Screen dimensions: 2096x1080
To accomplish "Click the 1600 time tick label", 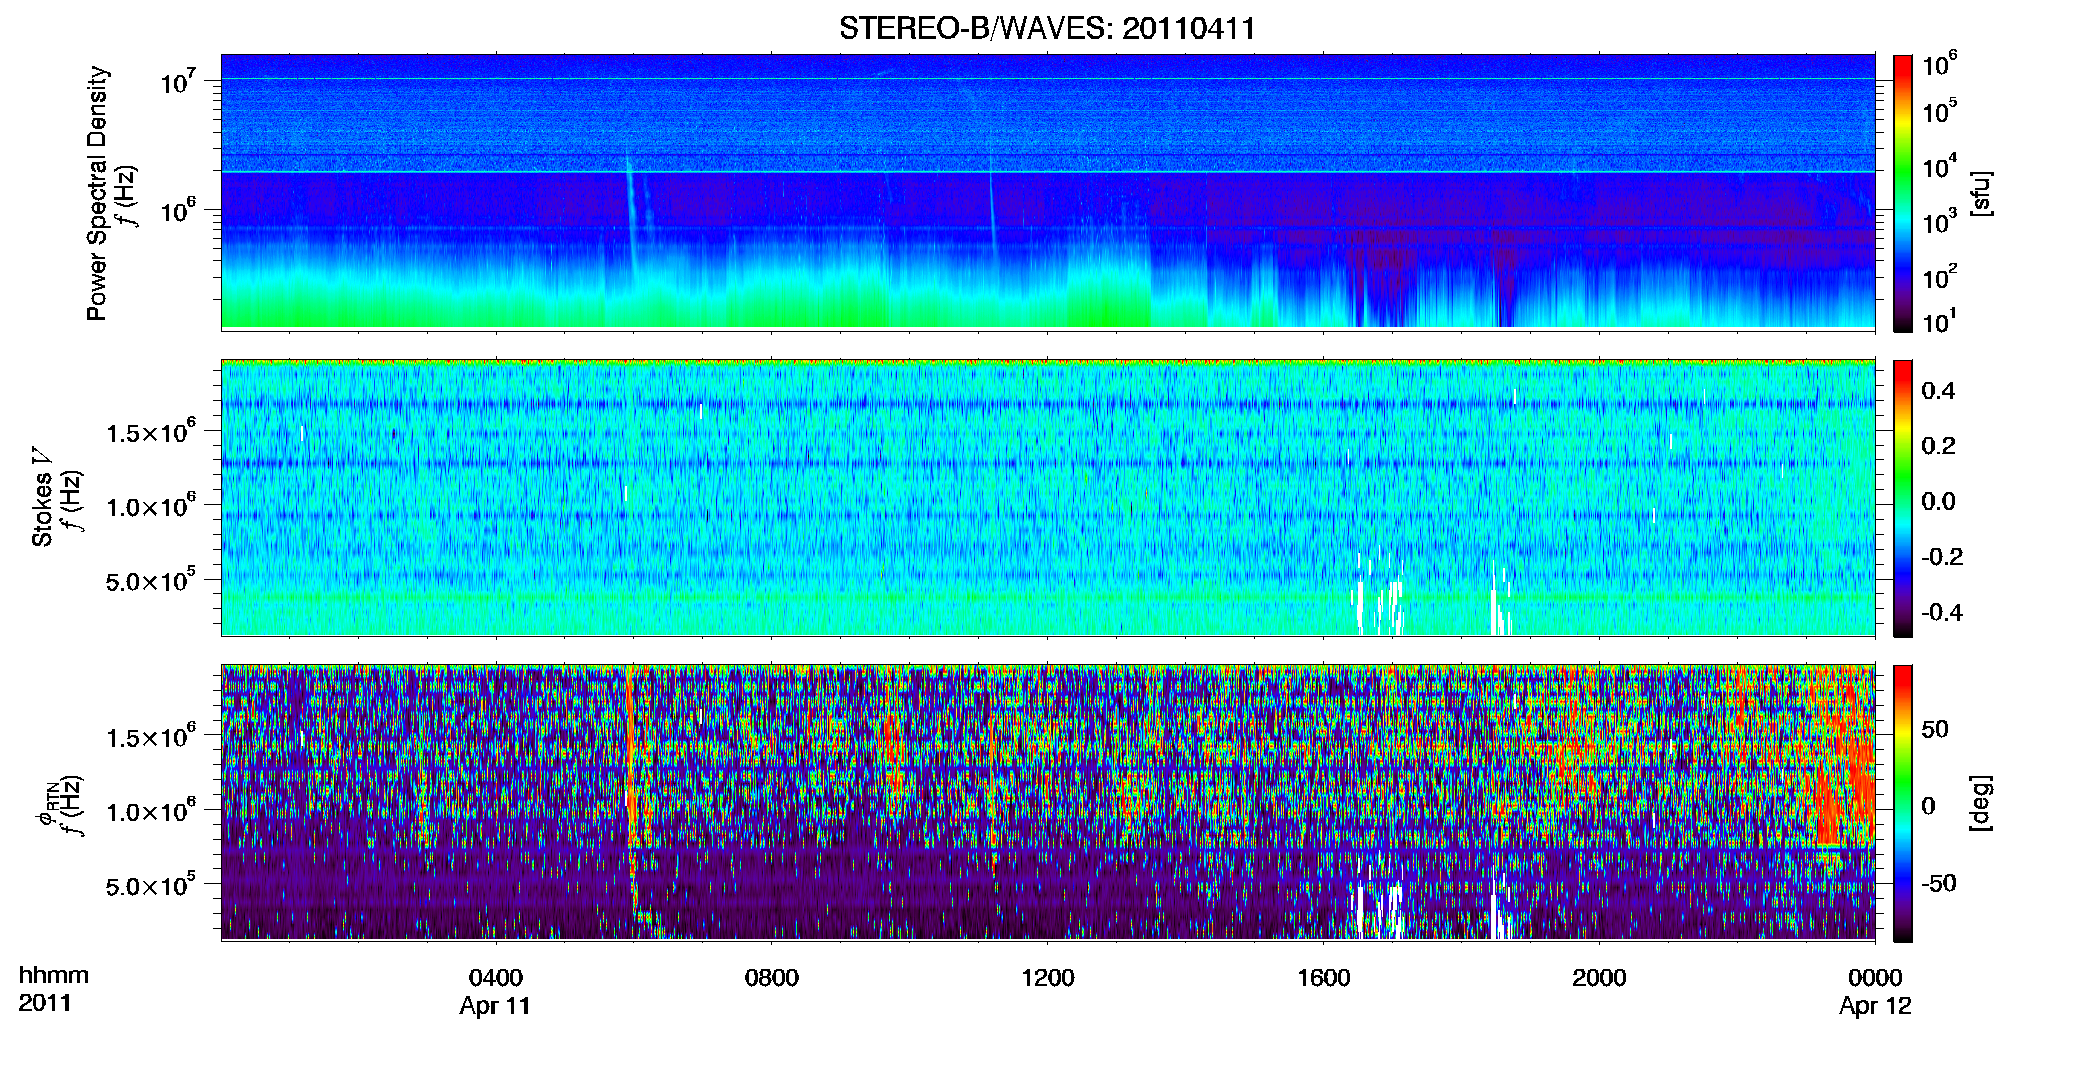I will [x=1323, y=978].
